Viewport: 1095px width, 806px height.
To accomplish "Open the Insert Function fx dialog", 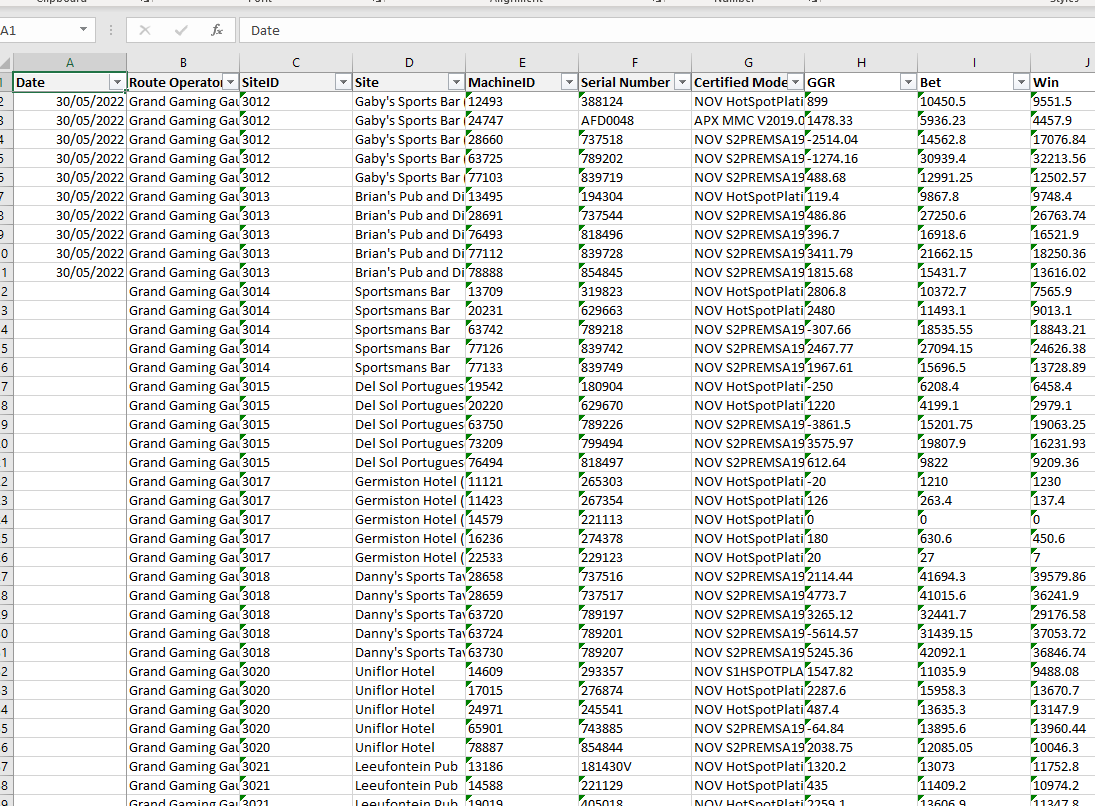I will pos(217,30).
